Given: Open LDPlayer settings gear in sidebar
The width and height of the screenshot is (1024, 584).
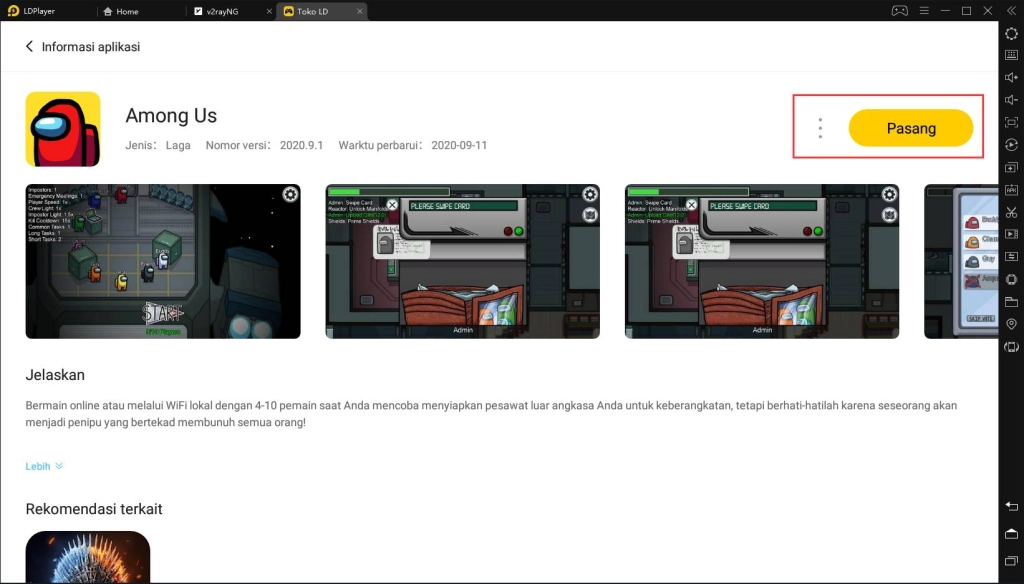Looking at the screenshot, I should tap(1011, 33).
